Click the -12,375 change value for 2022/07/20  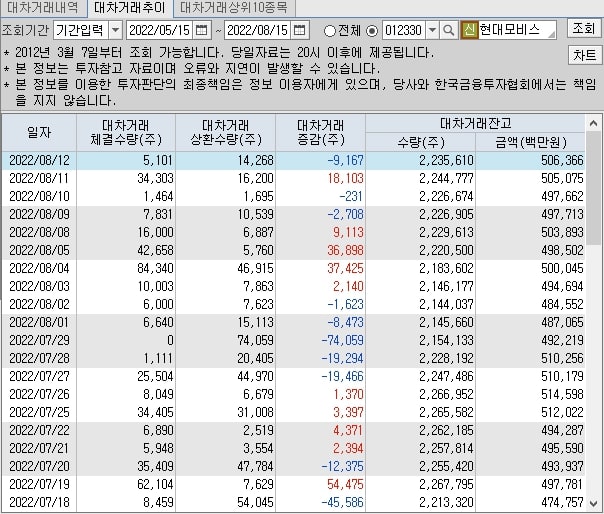point(342,466)
